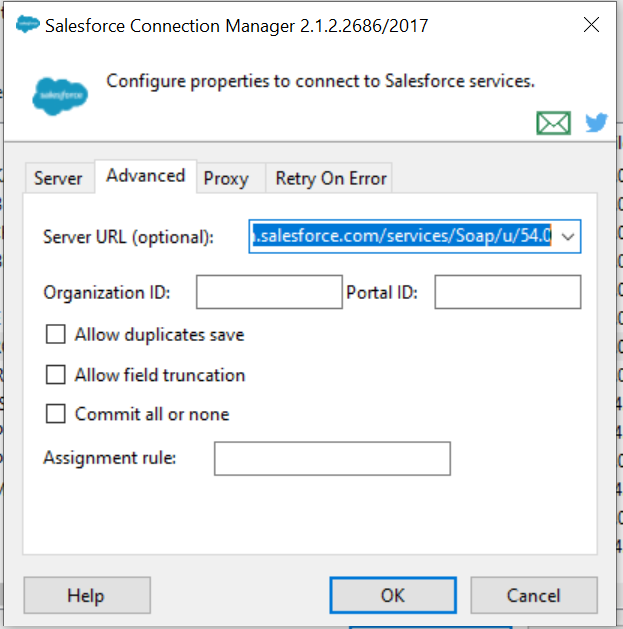Select the Advanced tab
The width and height of the screenshot is (623, 629).
coord(146,176)
